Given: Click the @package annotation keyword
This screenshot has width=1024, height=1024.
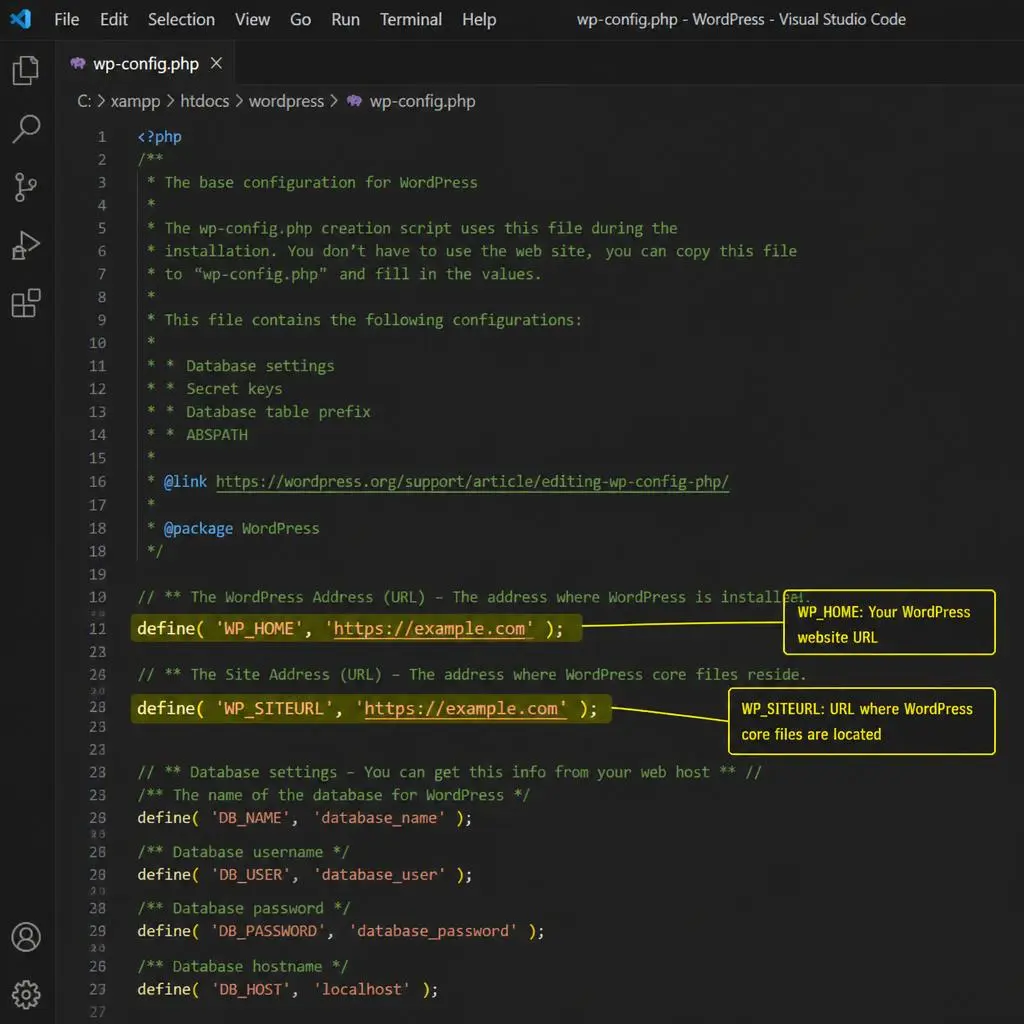Looking at the screenshot, I should coord(198,528).
